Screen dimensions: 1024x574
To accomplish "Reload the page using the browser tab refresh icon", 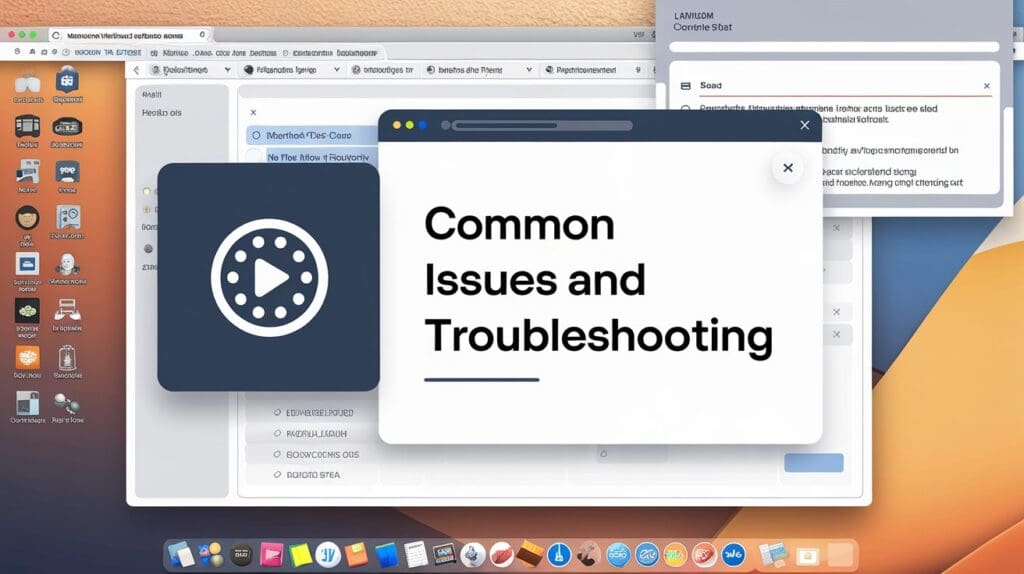I will tap(56, 35).
